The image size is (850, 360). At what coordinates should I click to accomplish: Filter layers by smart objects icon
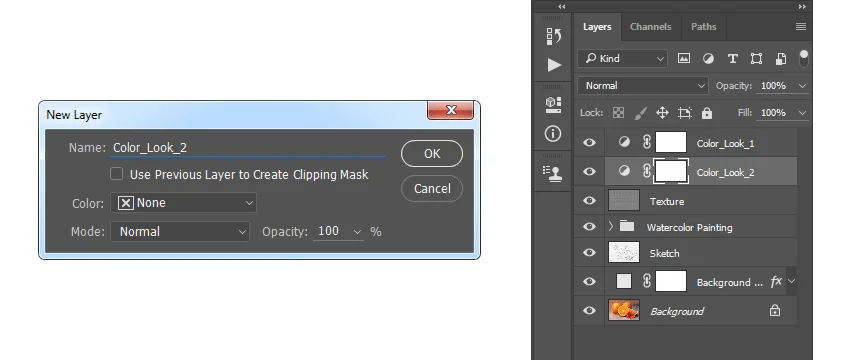(x=781, y=59)
